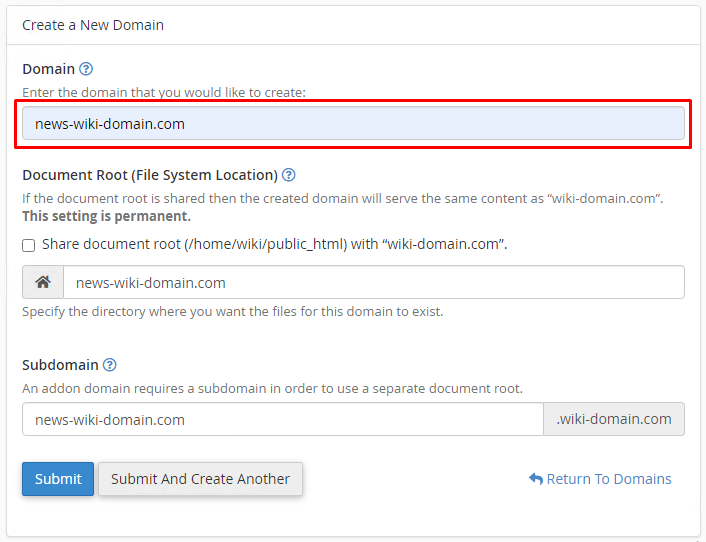
Task: Click Submit And Create Another
Action: pos(200,479)
